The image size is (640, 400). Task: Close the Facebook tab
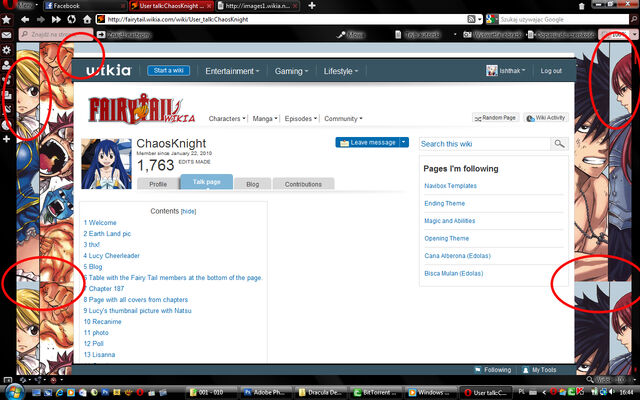point(123,6)
